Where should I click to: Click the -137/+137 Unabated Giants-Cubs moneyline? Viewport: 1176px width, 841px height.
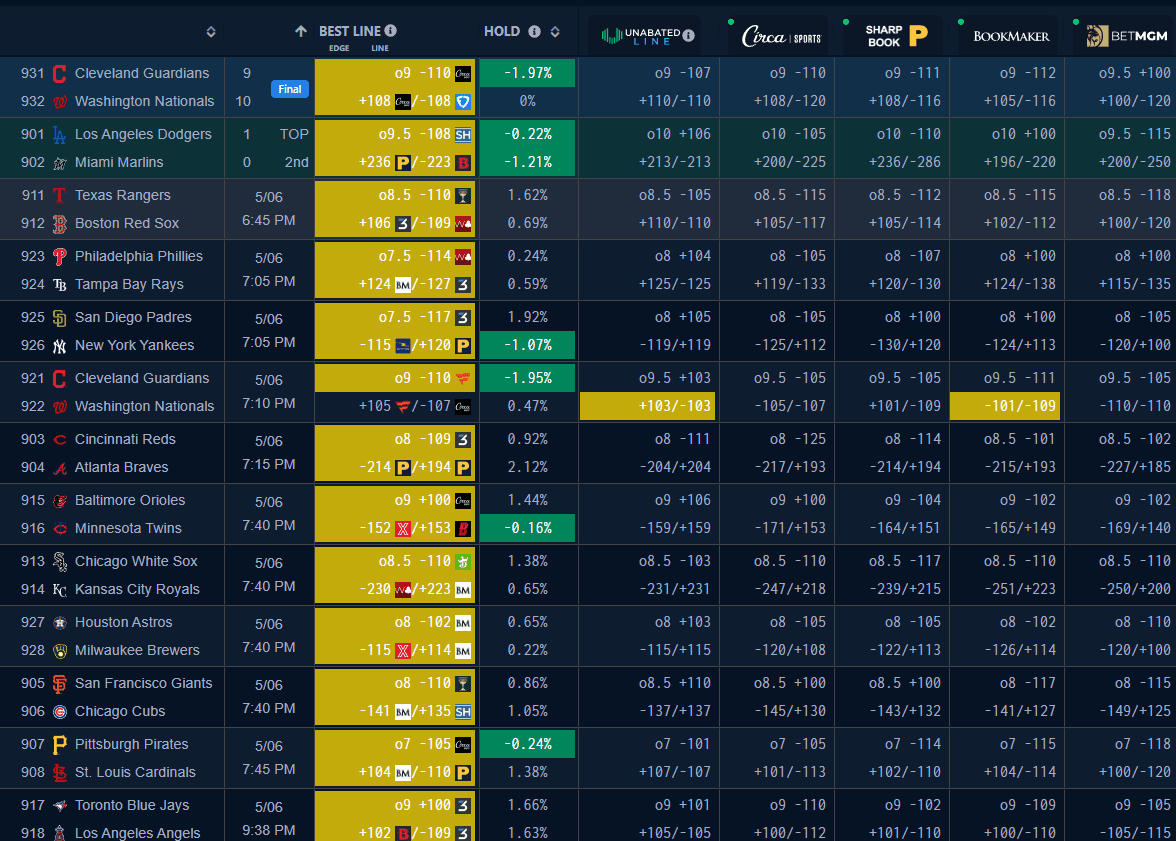(674, 711)
